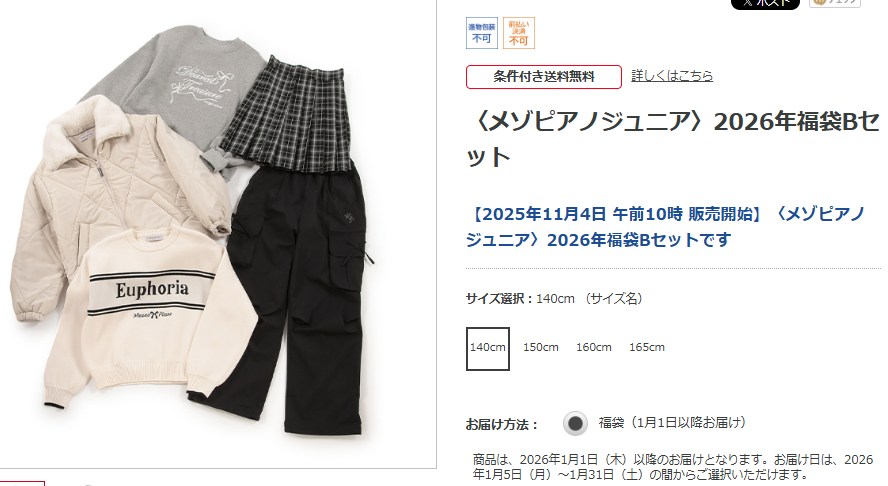Select the 福袋 delivery method radio button
This screenshot has width=888, height=486.
(x=575, y=423)
